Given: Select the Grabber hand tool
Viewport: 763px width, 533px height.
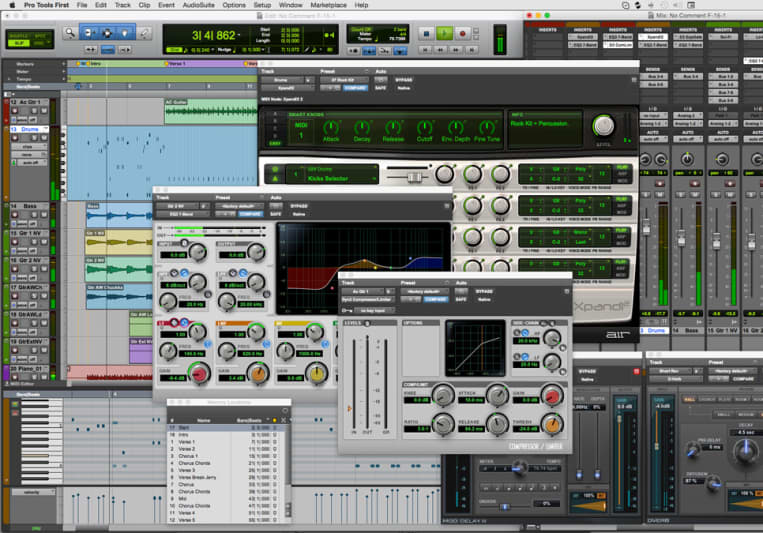Looking at the screenshot, I should point(125,33).
